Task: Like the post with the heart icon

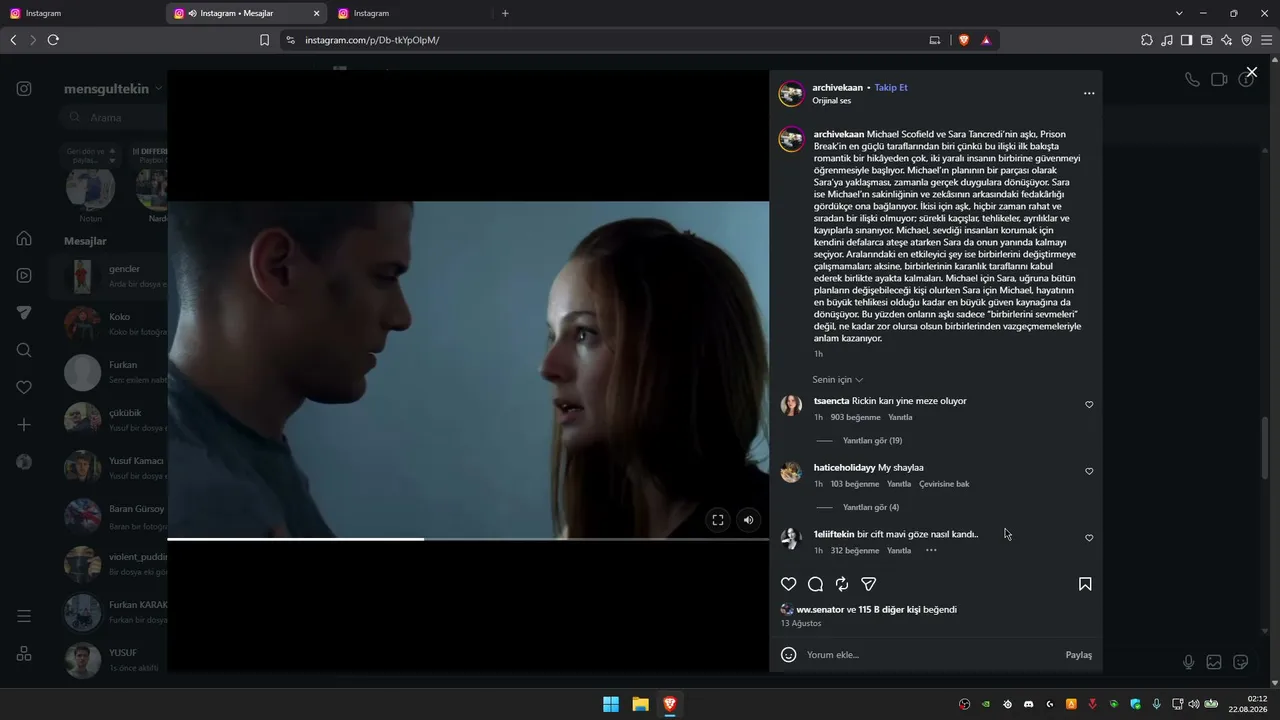Action: pyautogui.click(x=788, y=584)
